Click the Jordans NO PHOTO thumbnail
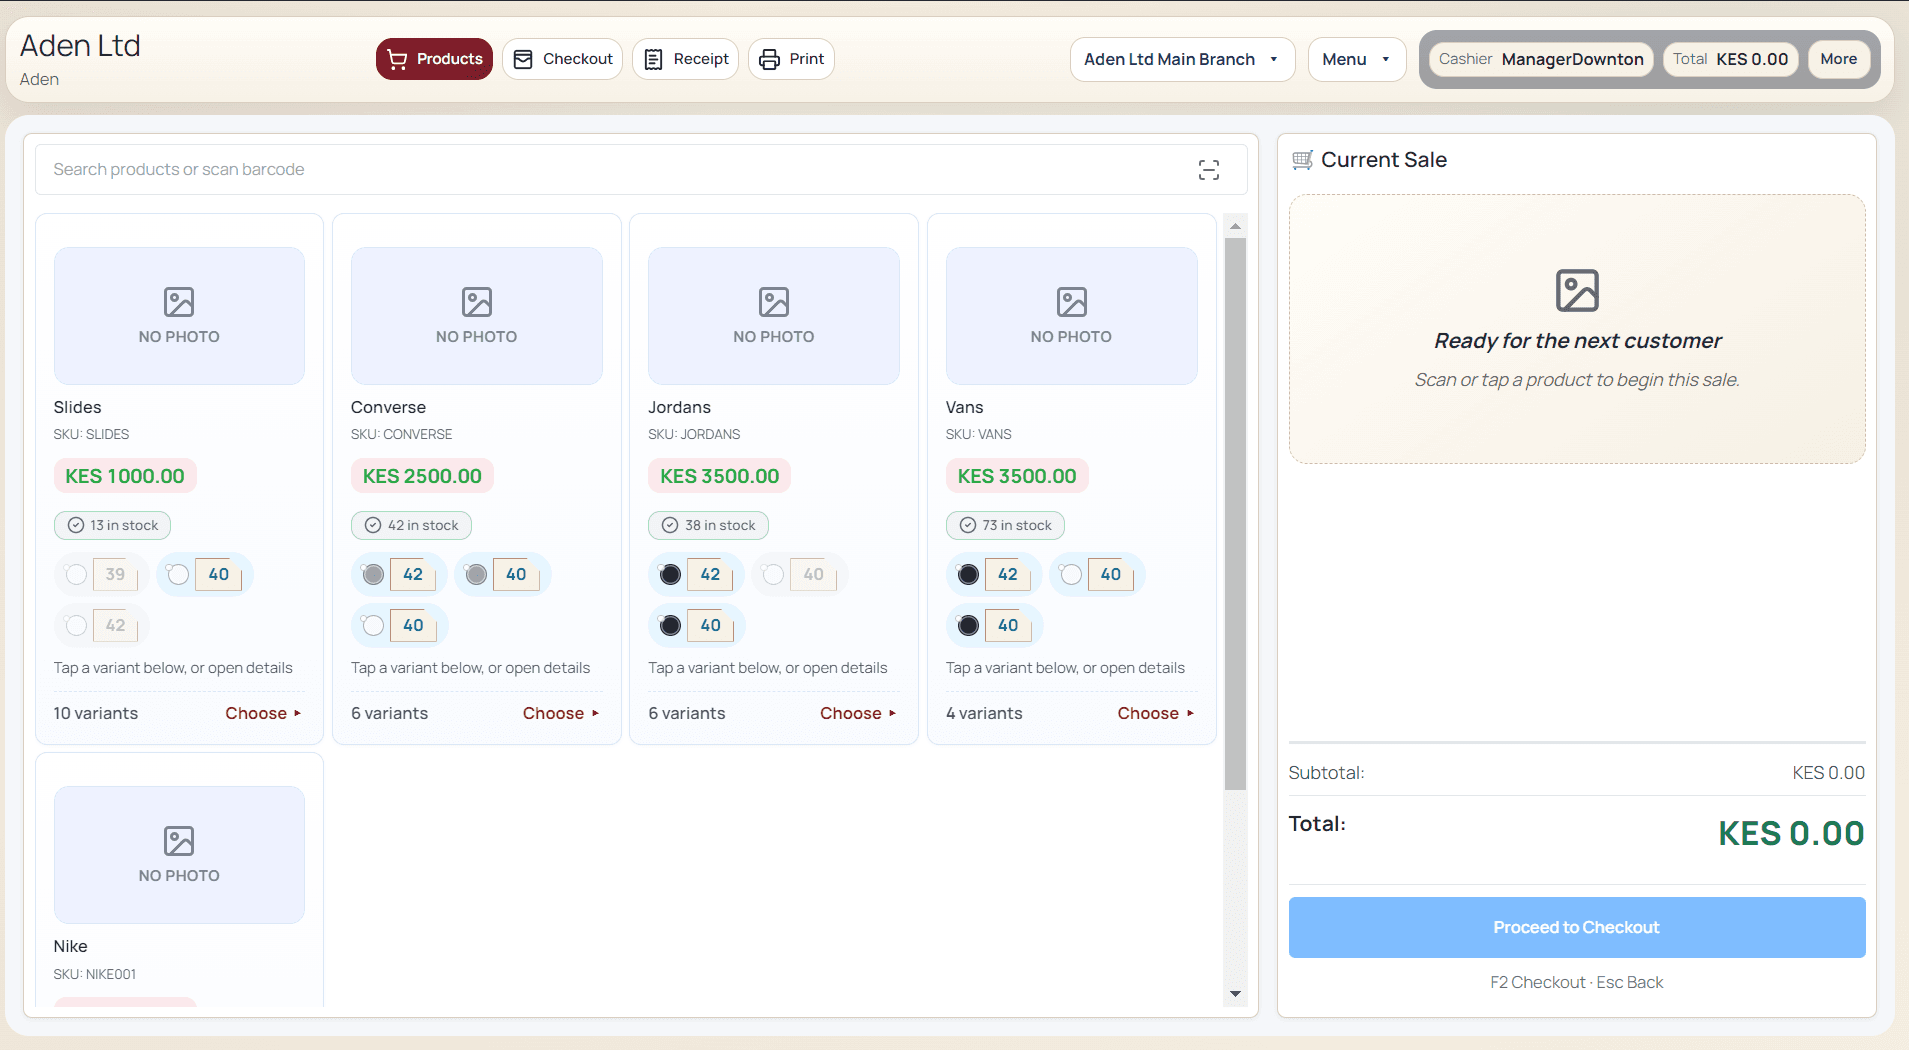Viewport: 1909px width, 1050px height. click(x=774, y=316)
